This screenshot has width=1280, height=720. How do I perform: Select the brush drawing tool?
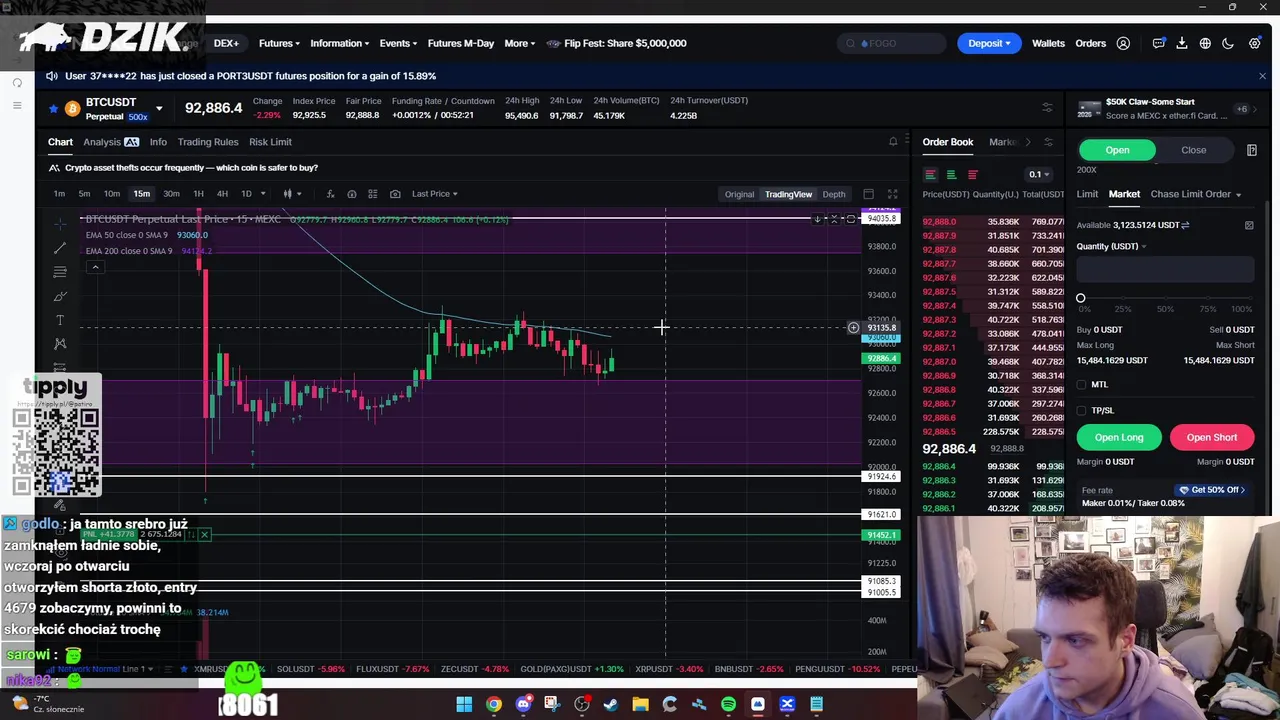(x=60, y=296)
